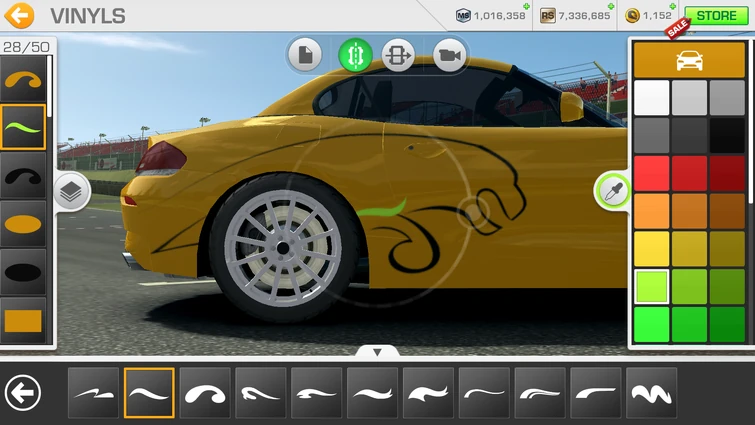Viewport: 755px width, 425px height.
Task: Pick medium lime middle swatch
Action: [689, 286]
